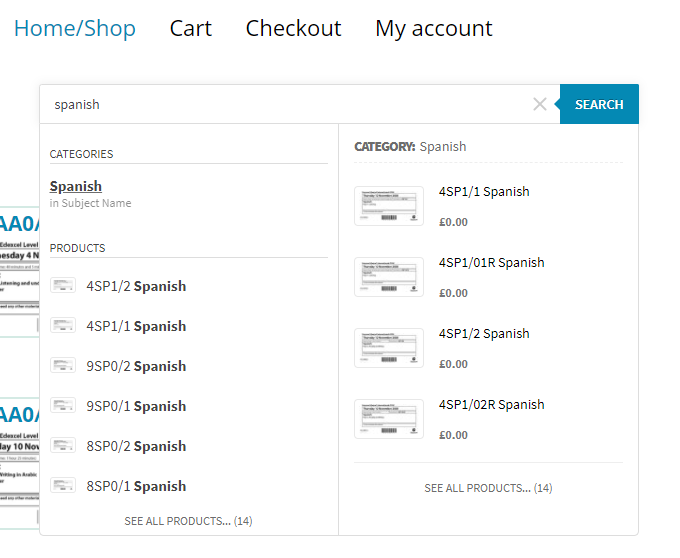680x558 pixels.
Task: Clear the search field with X icon
Action: [x=540, y=104]
